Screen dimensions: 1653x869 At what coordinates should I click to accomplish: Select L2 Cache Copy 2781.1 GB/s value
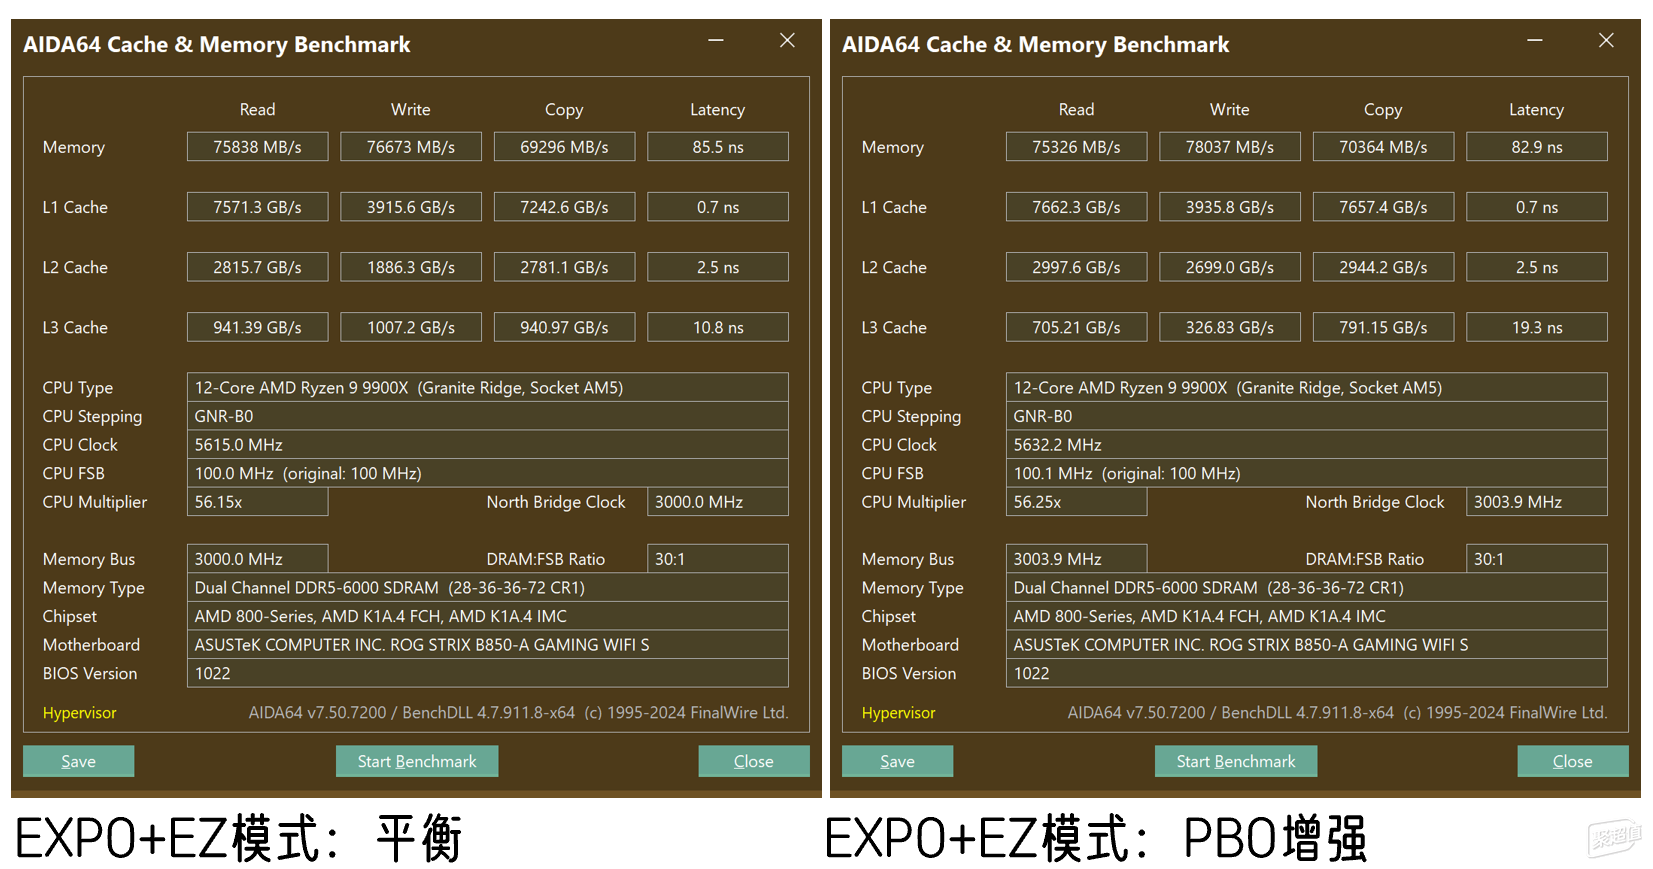(564, 267)
